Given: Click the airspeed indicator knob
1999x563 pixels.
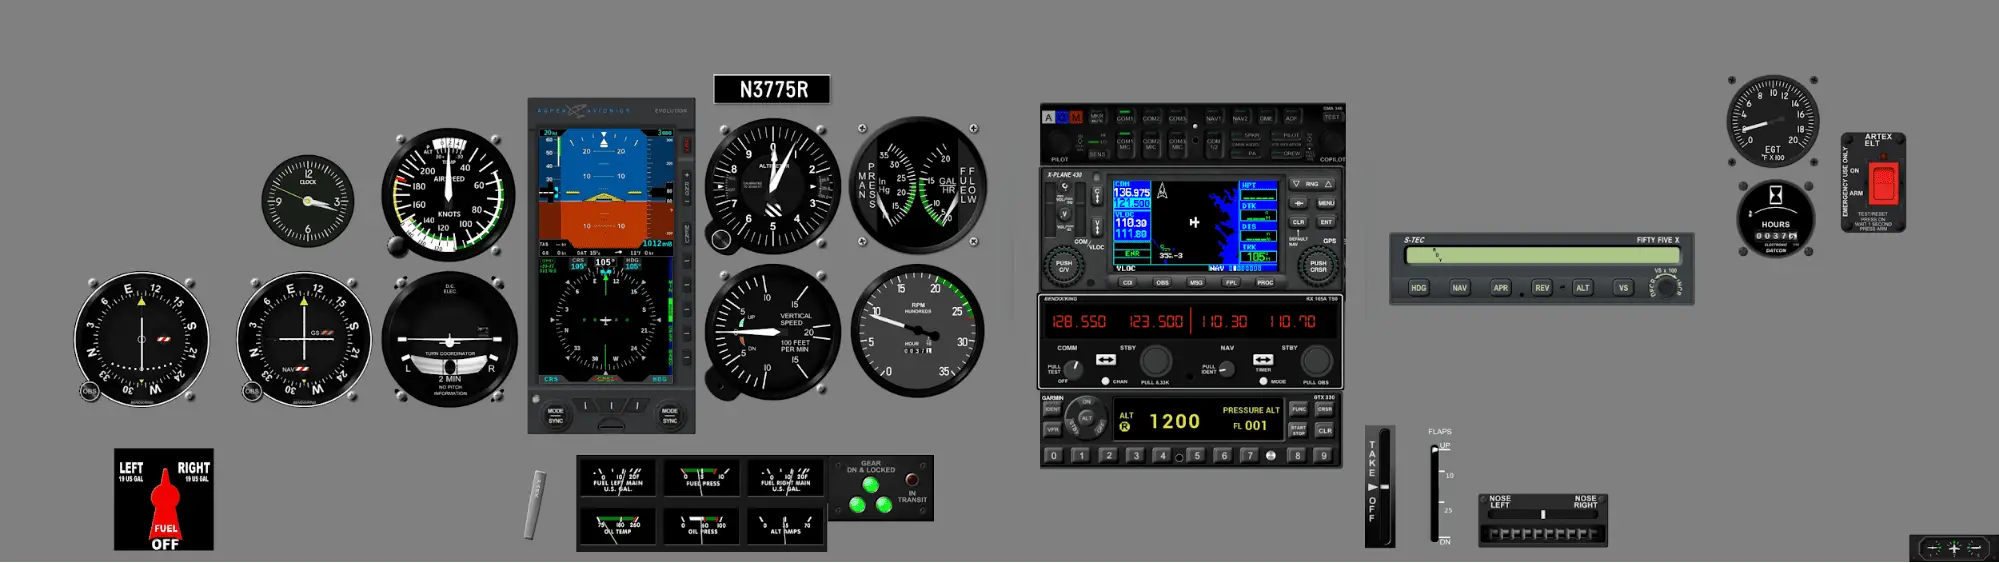Looking at the screenshot, I should tap(398, 244).
